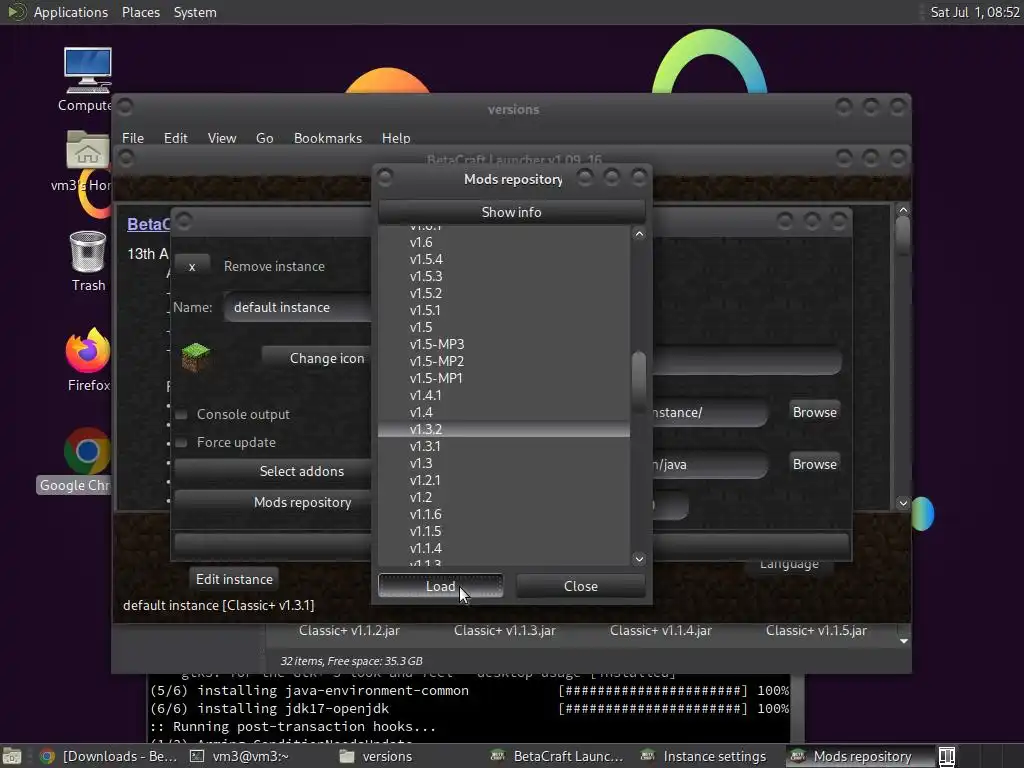Click the Select addons button
The height and width of the screenshot is (768, 1024).
click(x=273, y=471)
